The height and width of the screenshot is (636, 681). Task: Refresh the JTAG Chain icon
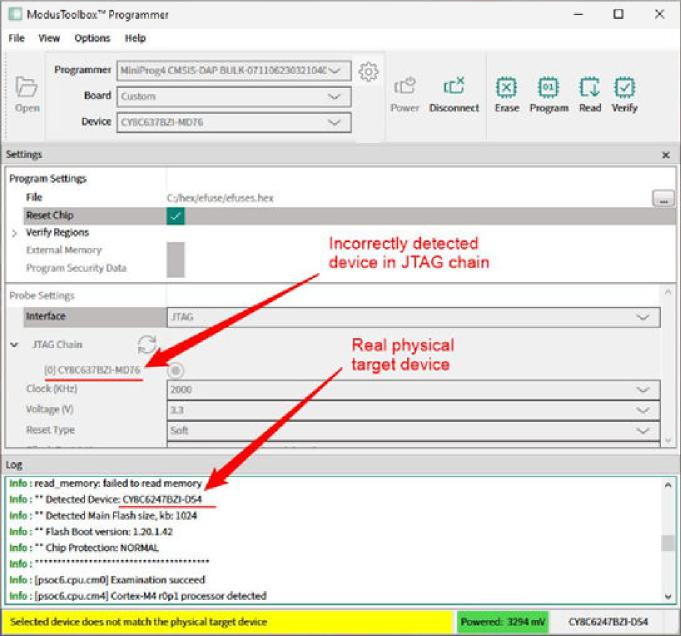point(147,344)
